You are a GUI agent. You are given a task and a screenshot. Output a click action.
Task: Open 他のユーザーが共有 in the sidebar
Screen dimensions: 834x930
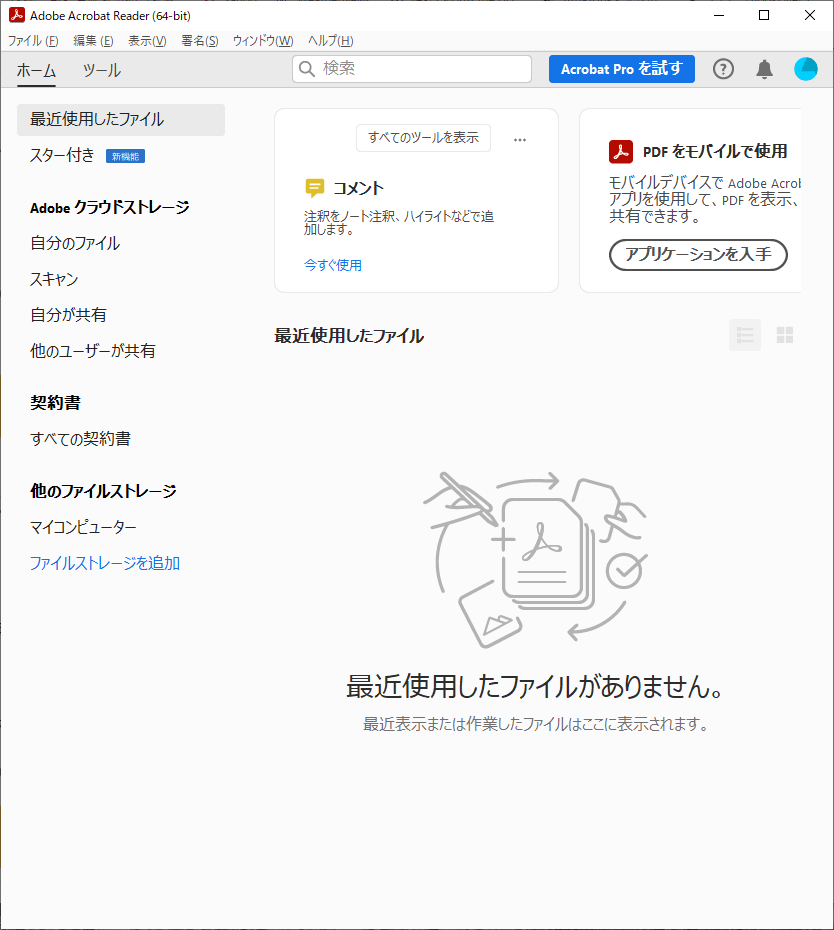pyautogui.click(x=93, y=351)
